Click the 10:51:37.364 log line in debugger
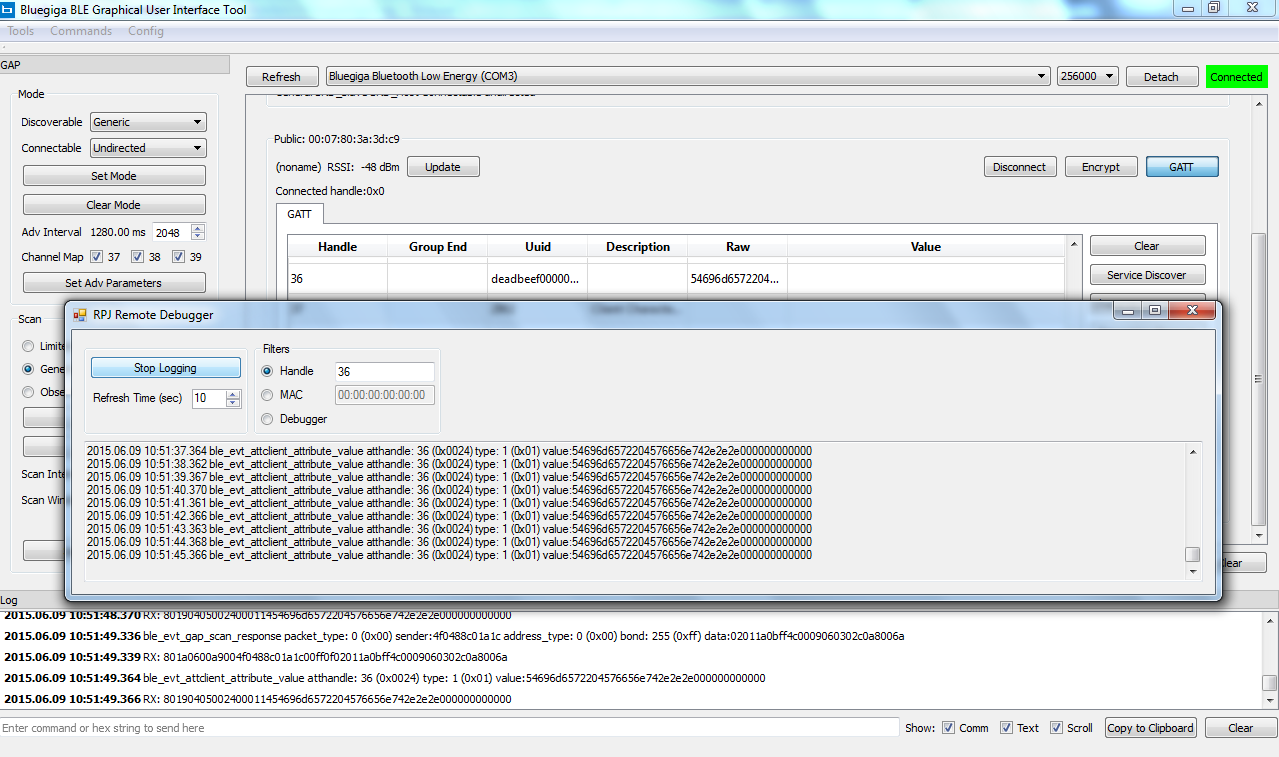Screen dimensions: 1279x757 tap(450, 451)
